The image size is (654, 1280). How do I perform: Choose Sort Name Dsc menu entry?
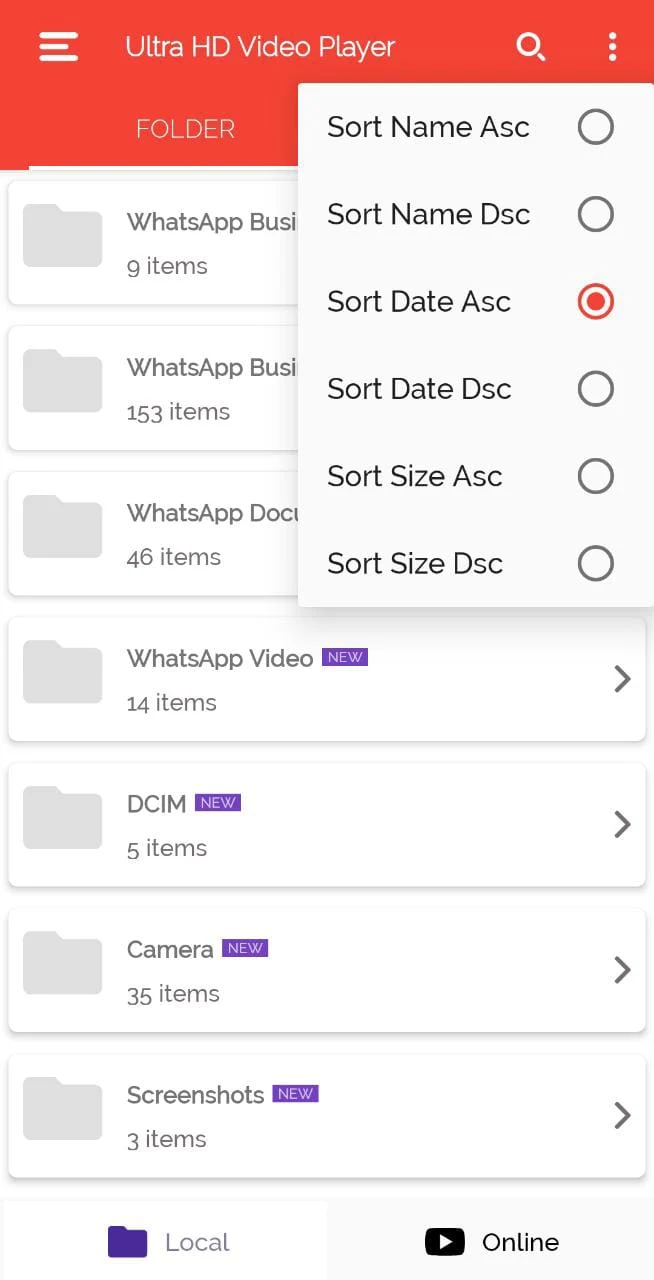tap(428, 214)
